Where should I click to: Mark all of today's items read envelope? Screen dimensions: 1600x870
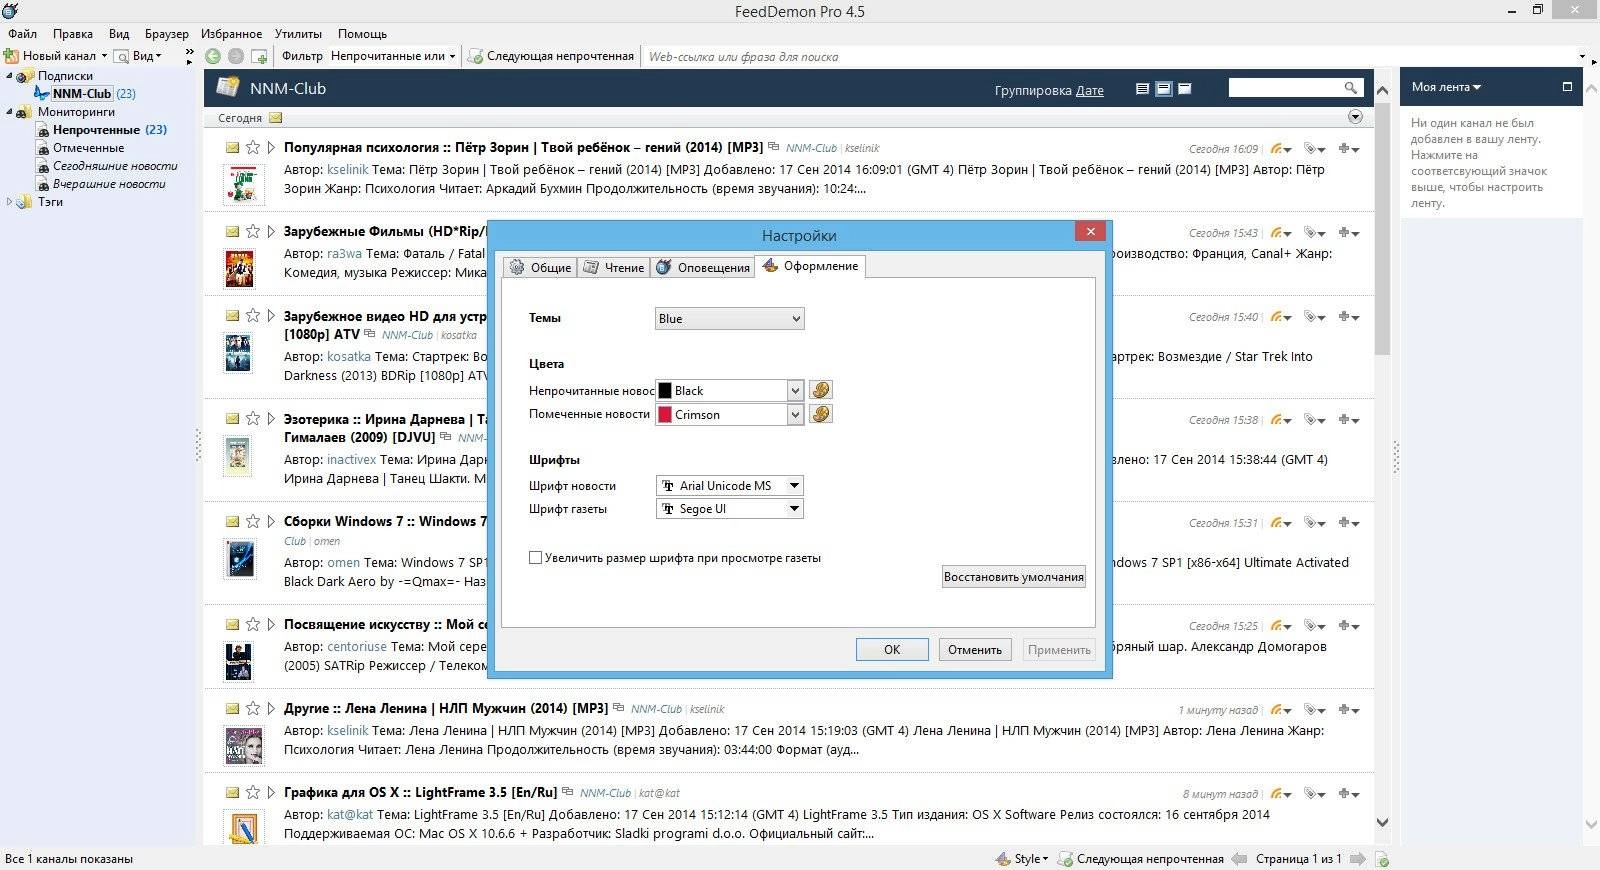(275, 118)
